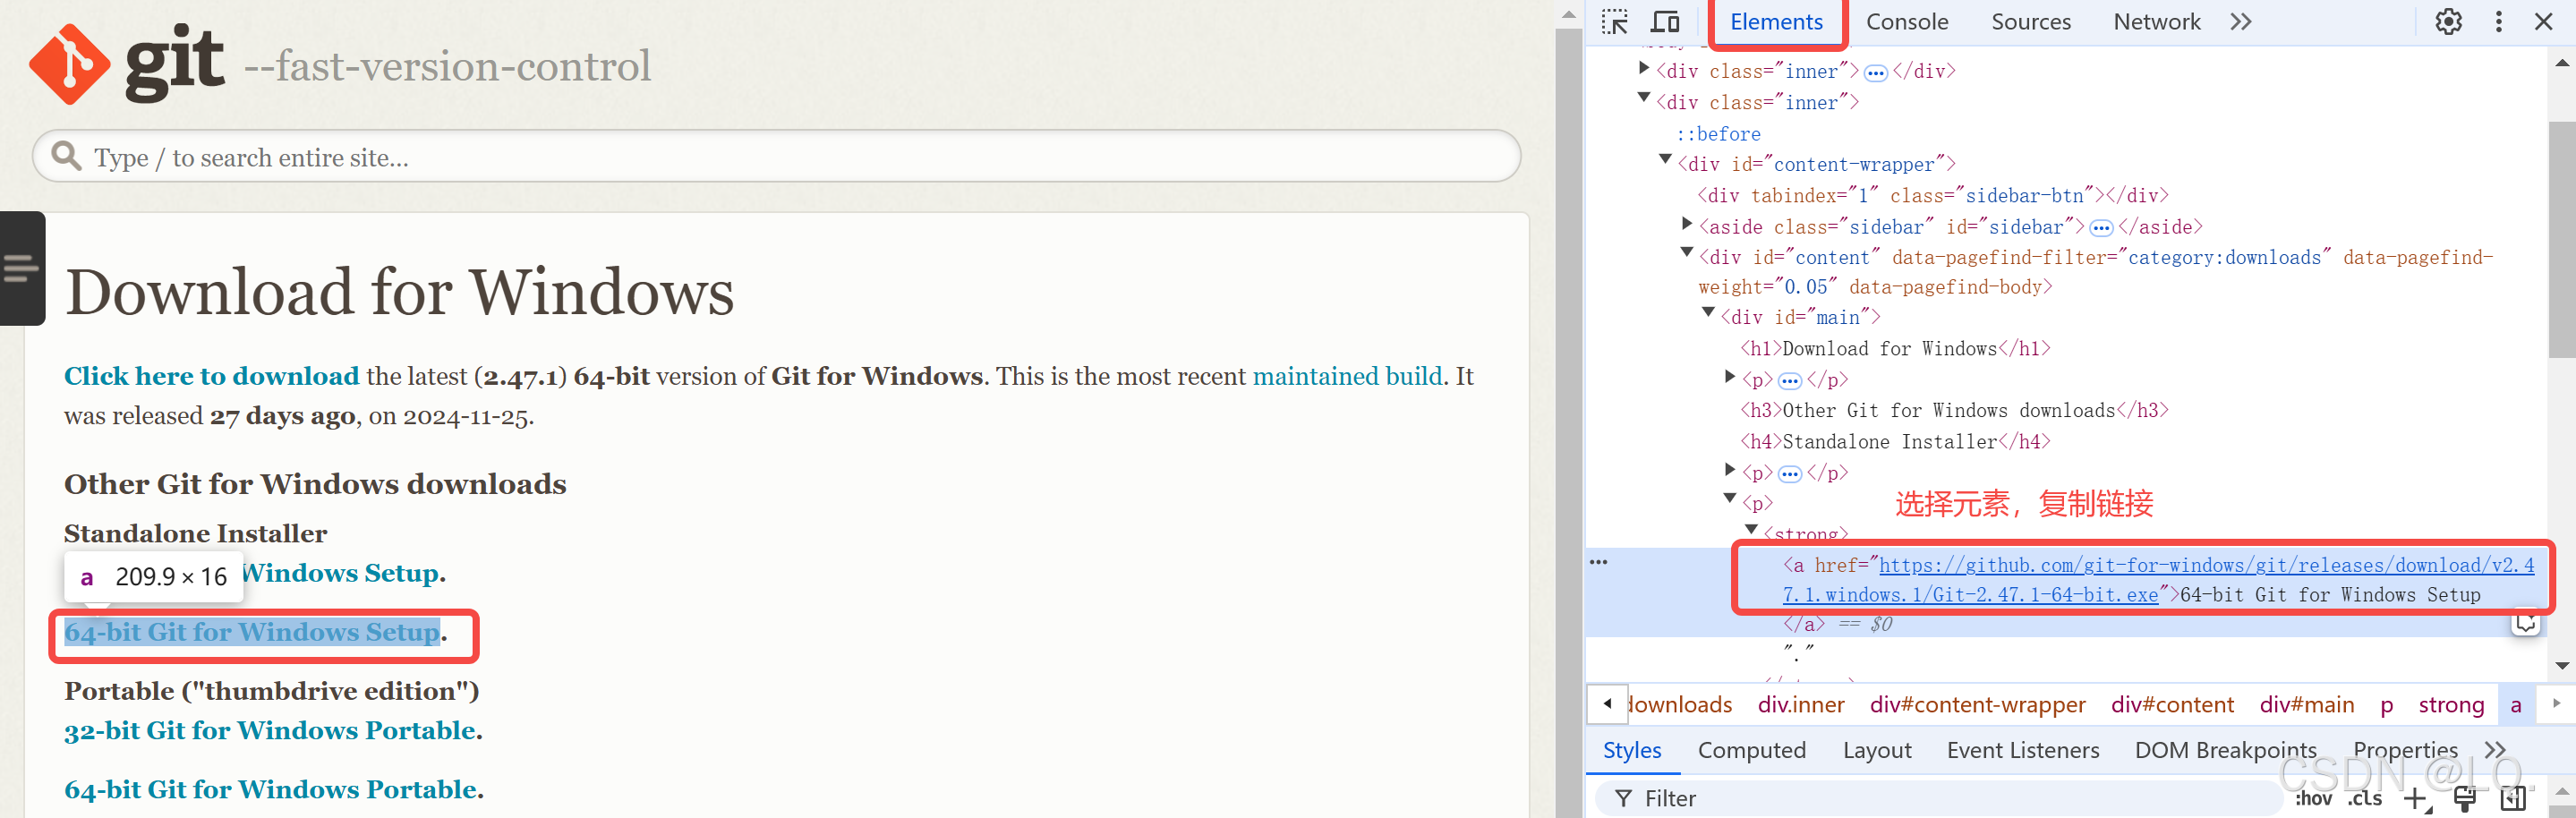This screenshot has height=818, width=2576.
Task: Open the Event Listeners pane tab
Action: coord(2022,750)
